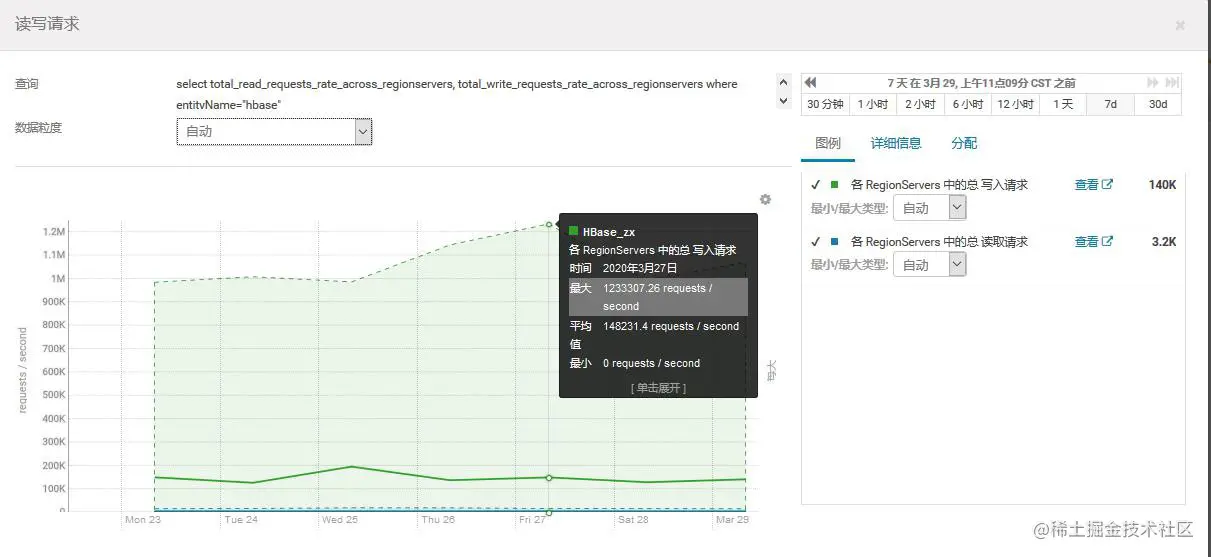Click 各 RegionServers 中的总 读取请求 legend label
1211x557 pixels.
click(939, 242)
